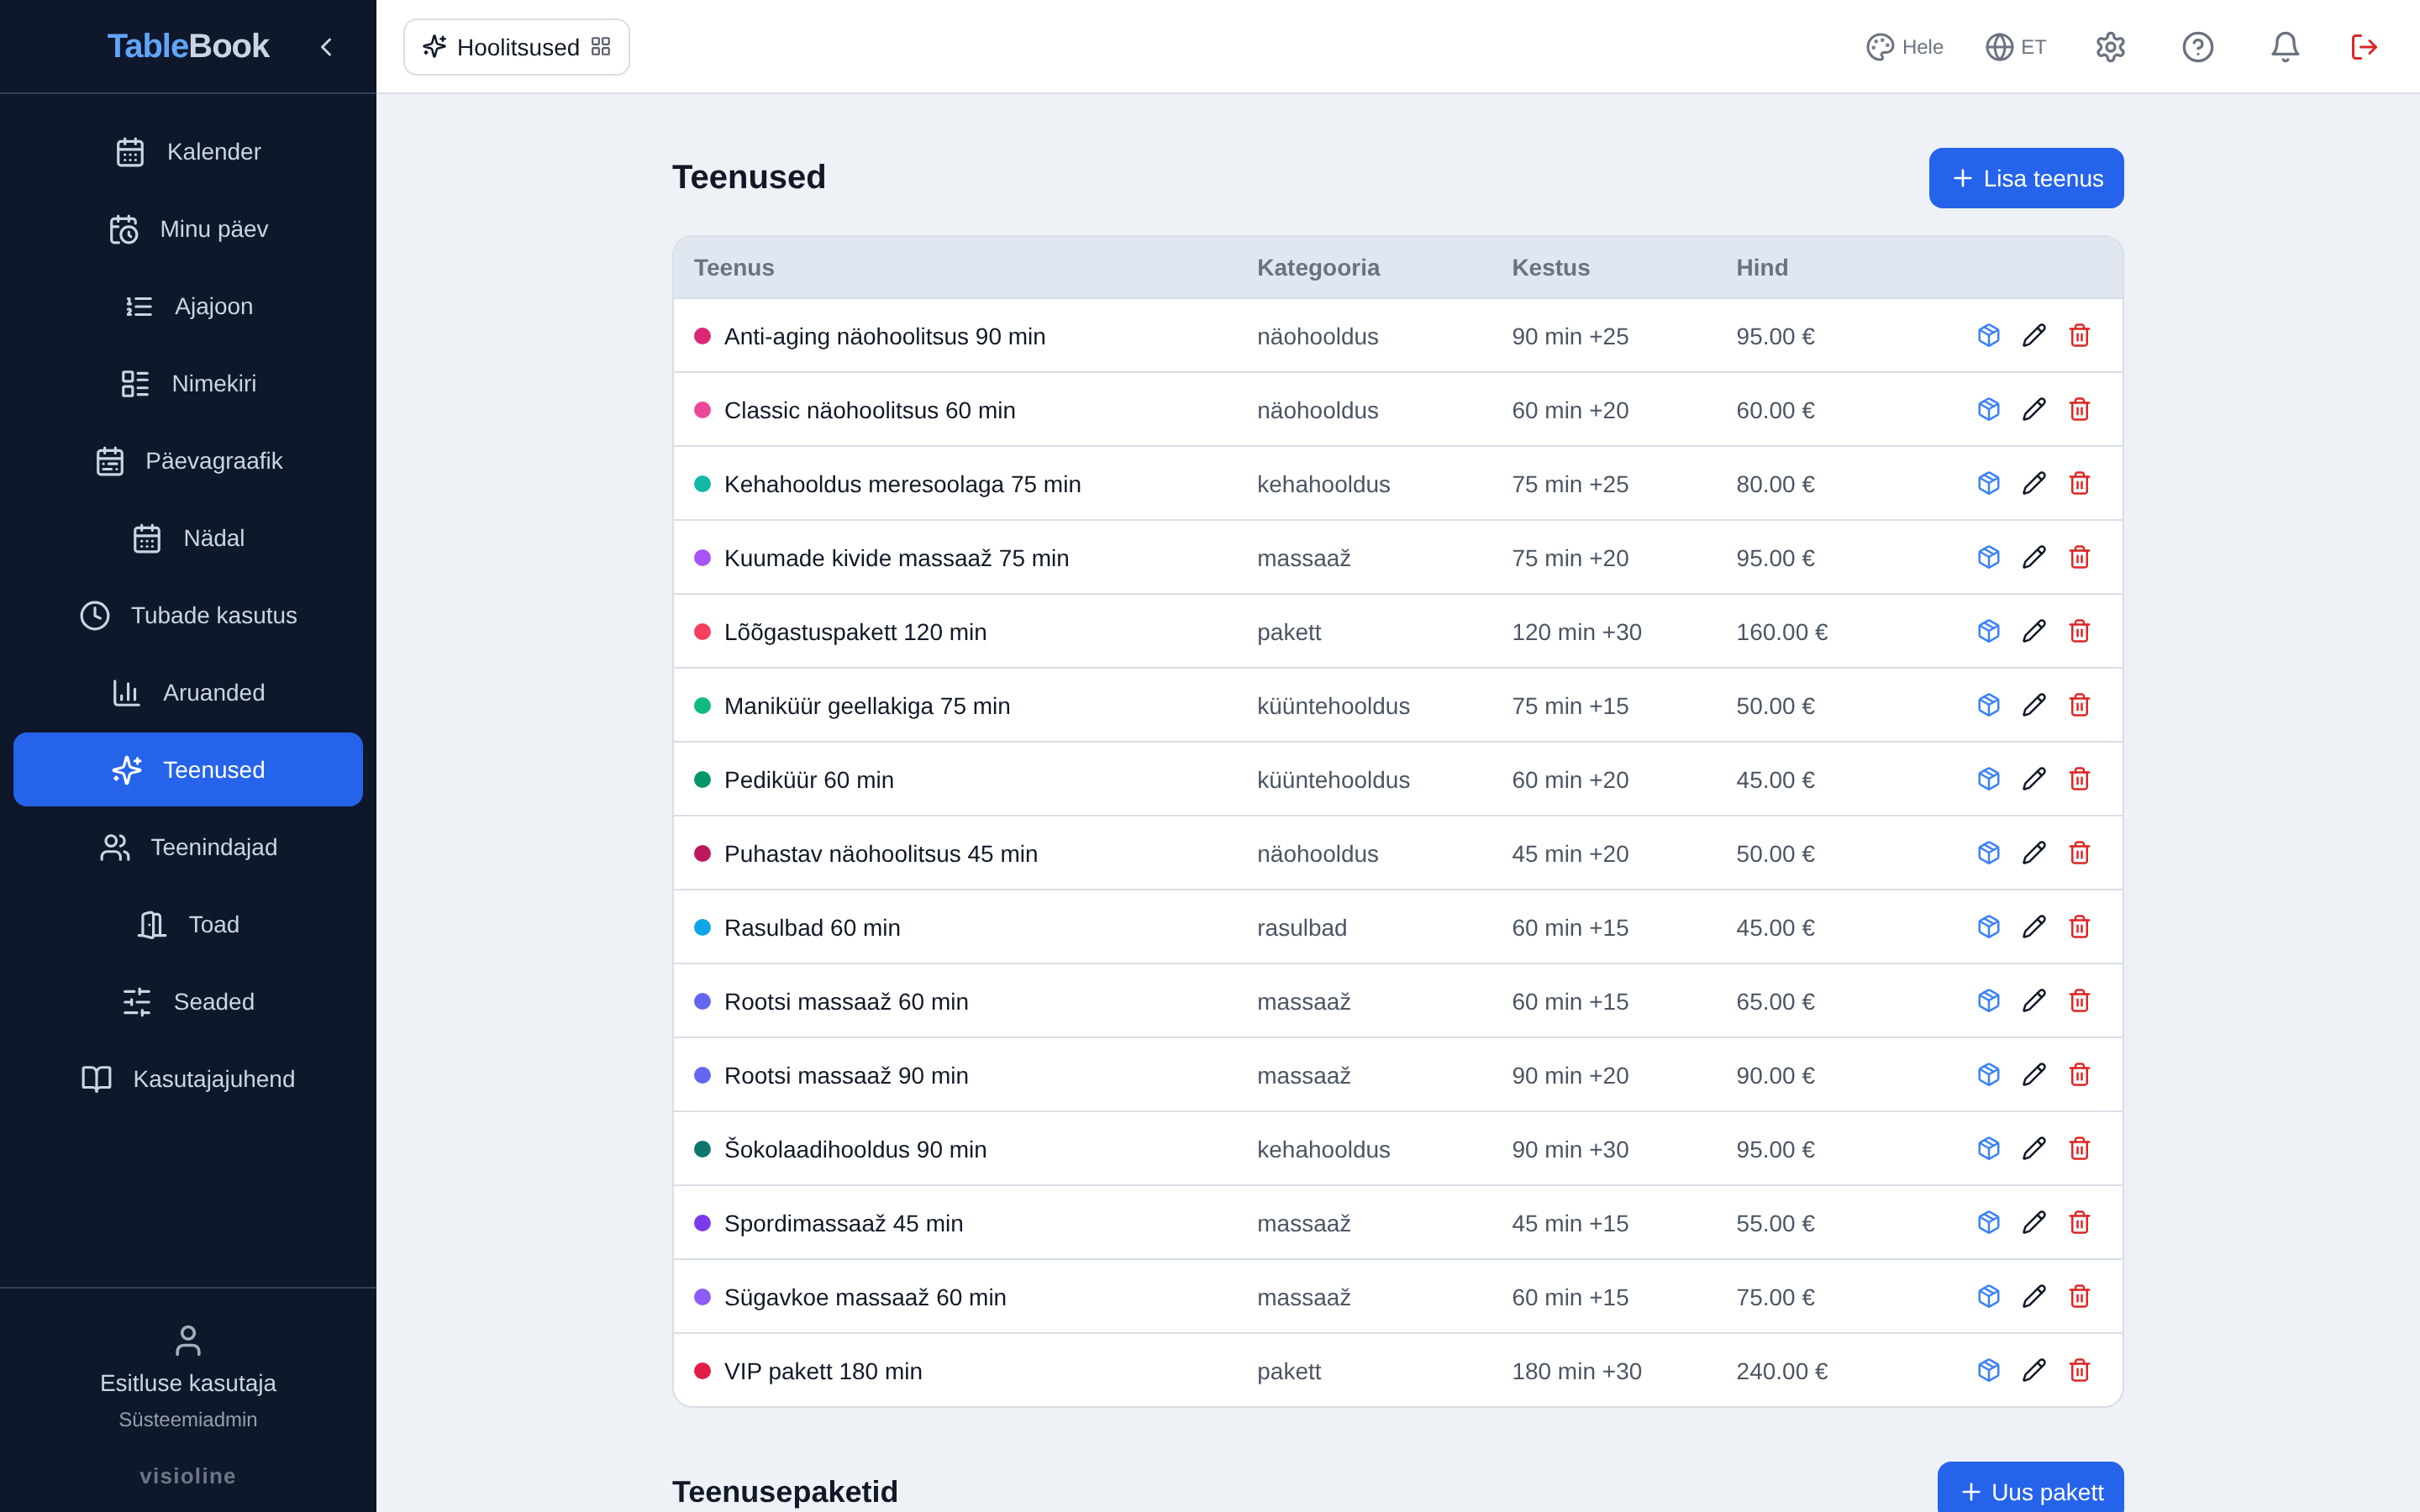Click blue color dot of Rasulbad 60 min

(702, 928)
